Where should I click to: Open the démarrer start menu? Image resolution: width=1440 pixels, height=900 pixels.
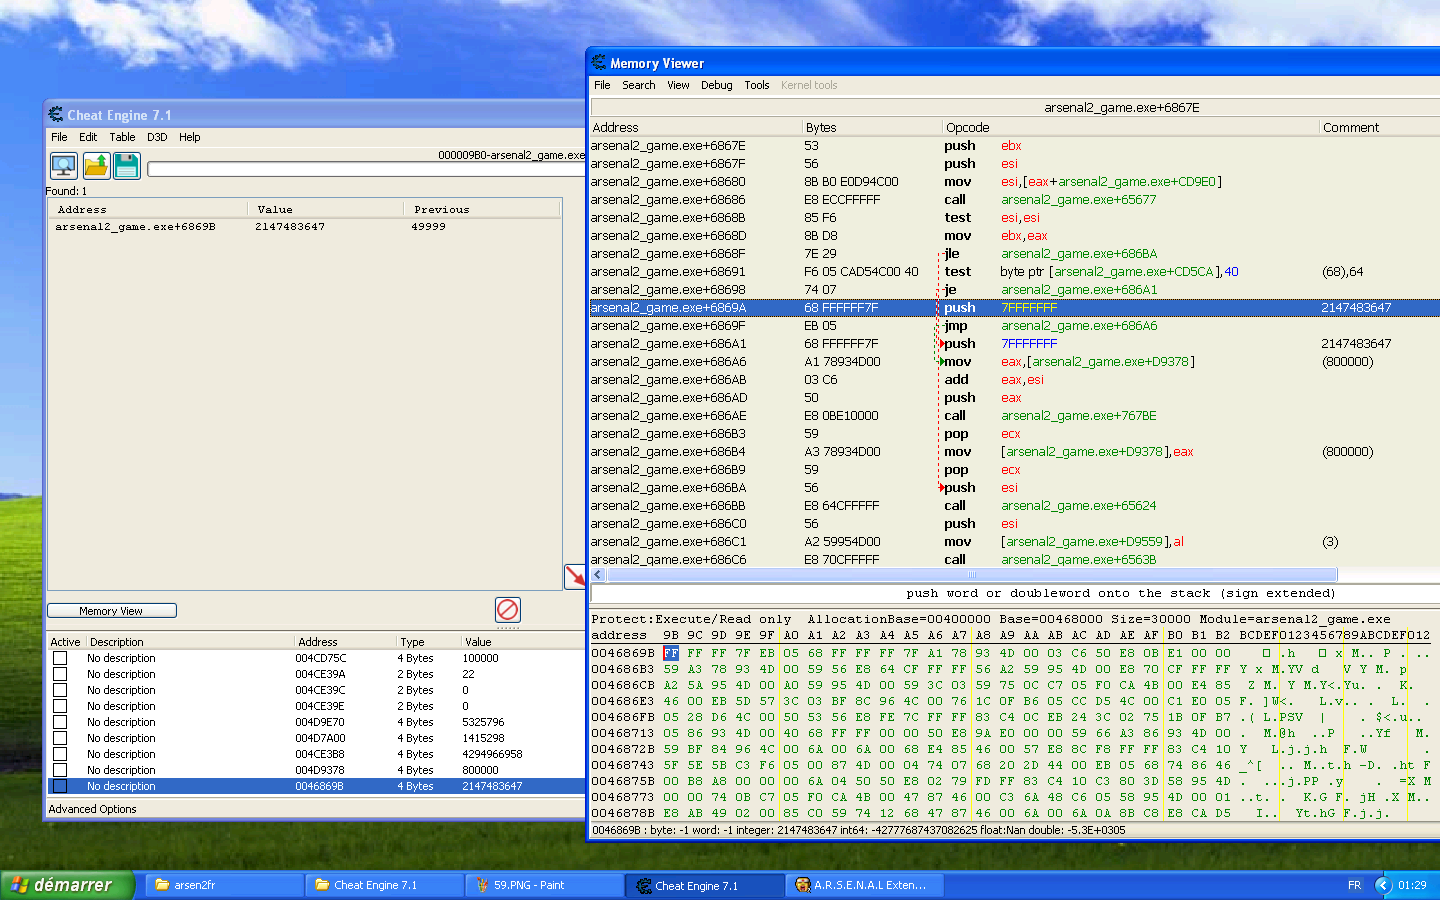coord(66,885)
